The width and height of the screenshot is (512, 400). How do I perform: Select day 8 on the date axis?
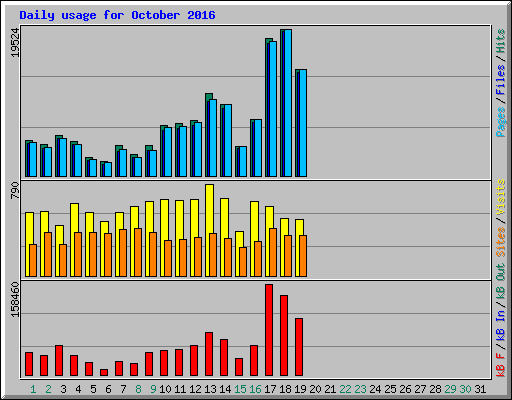(138, 389)
